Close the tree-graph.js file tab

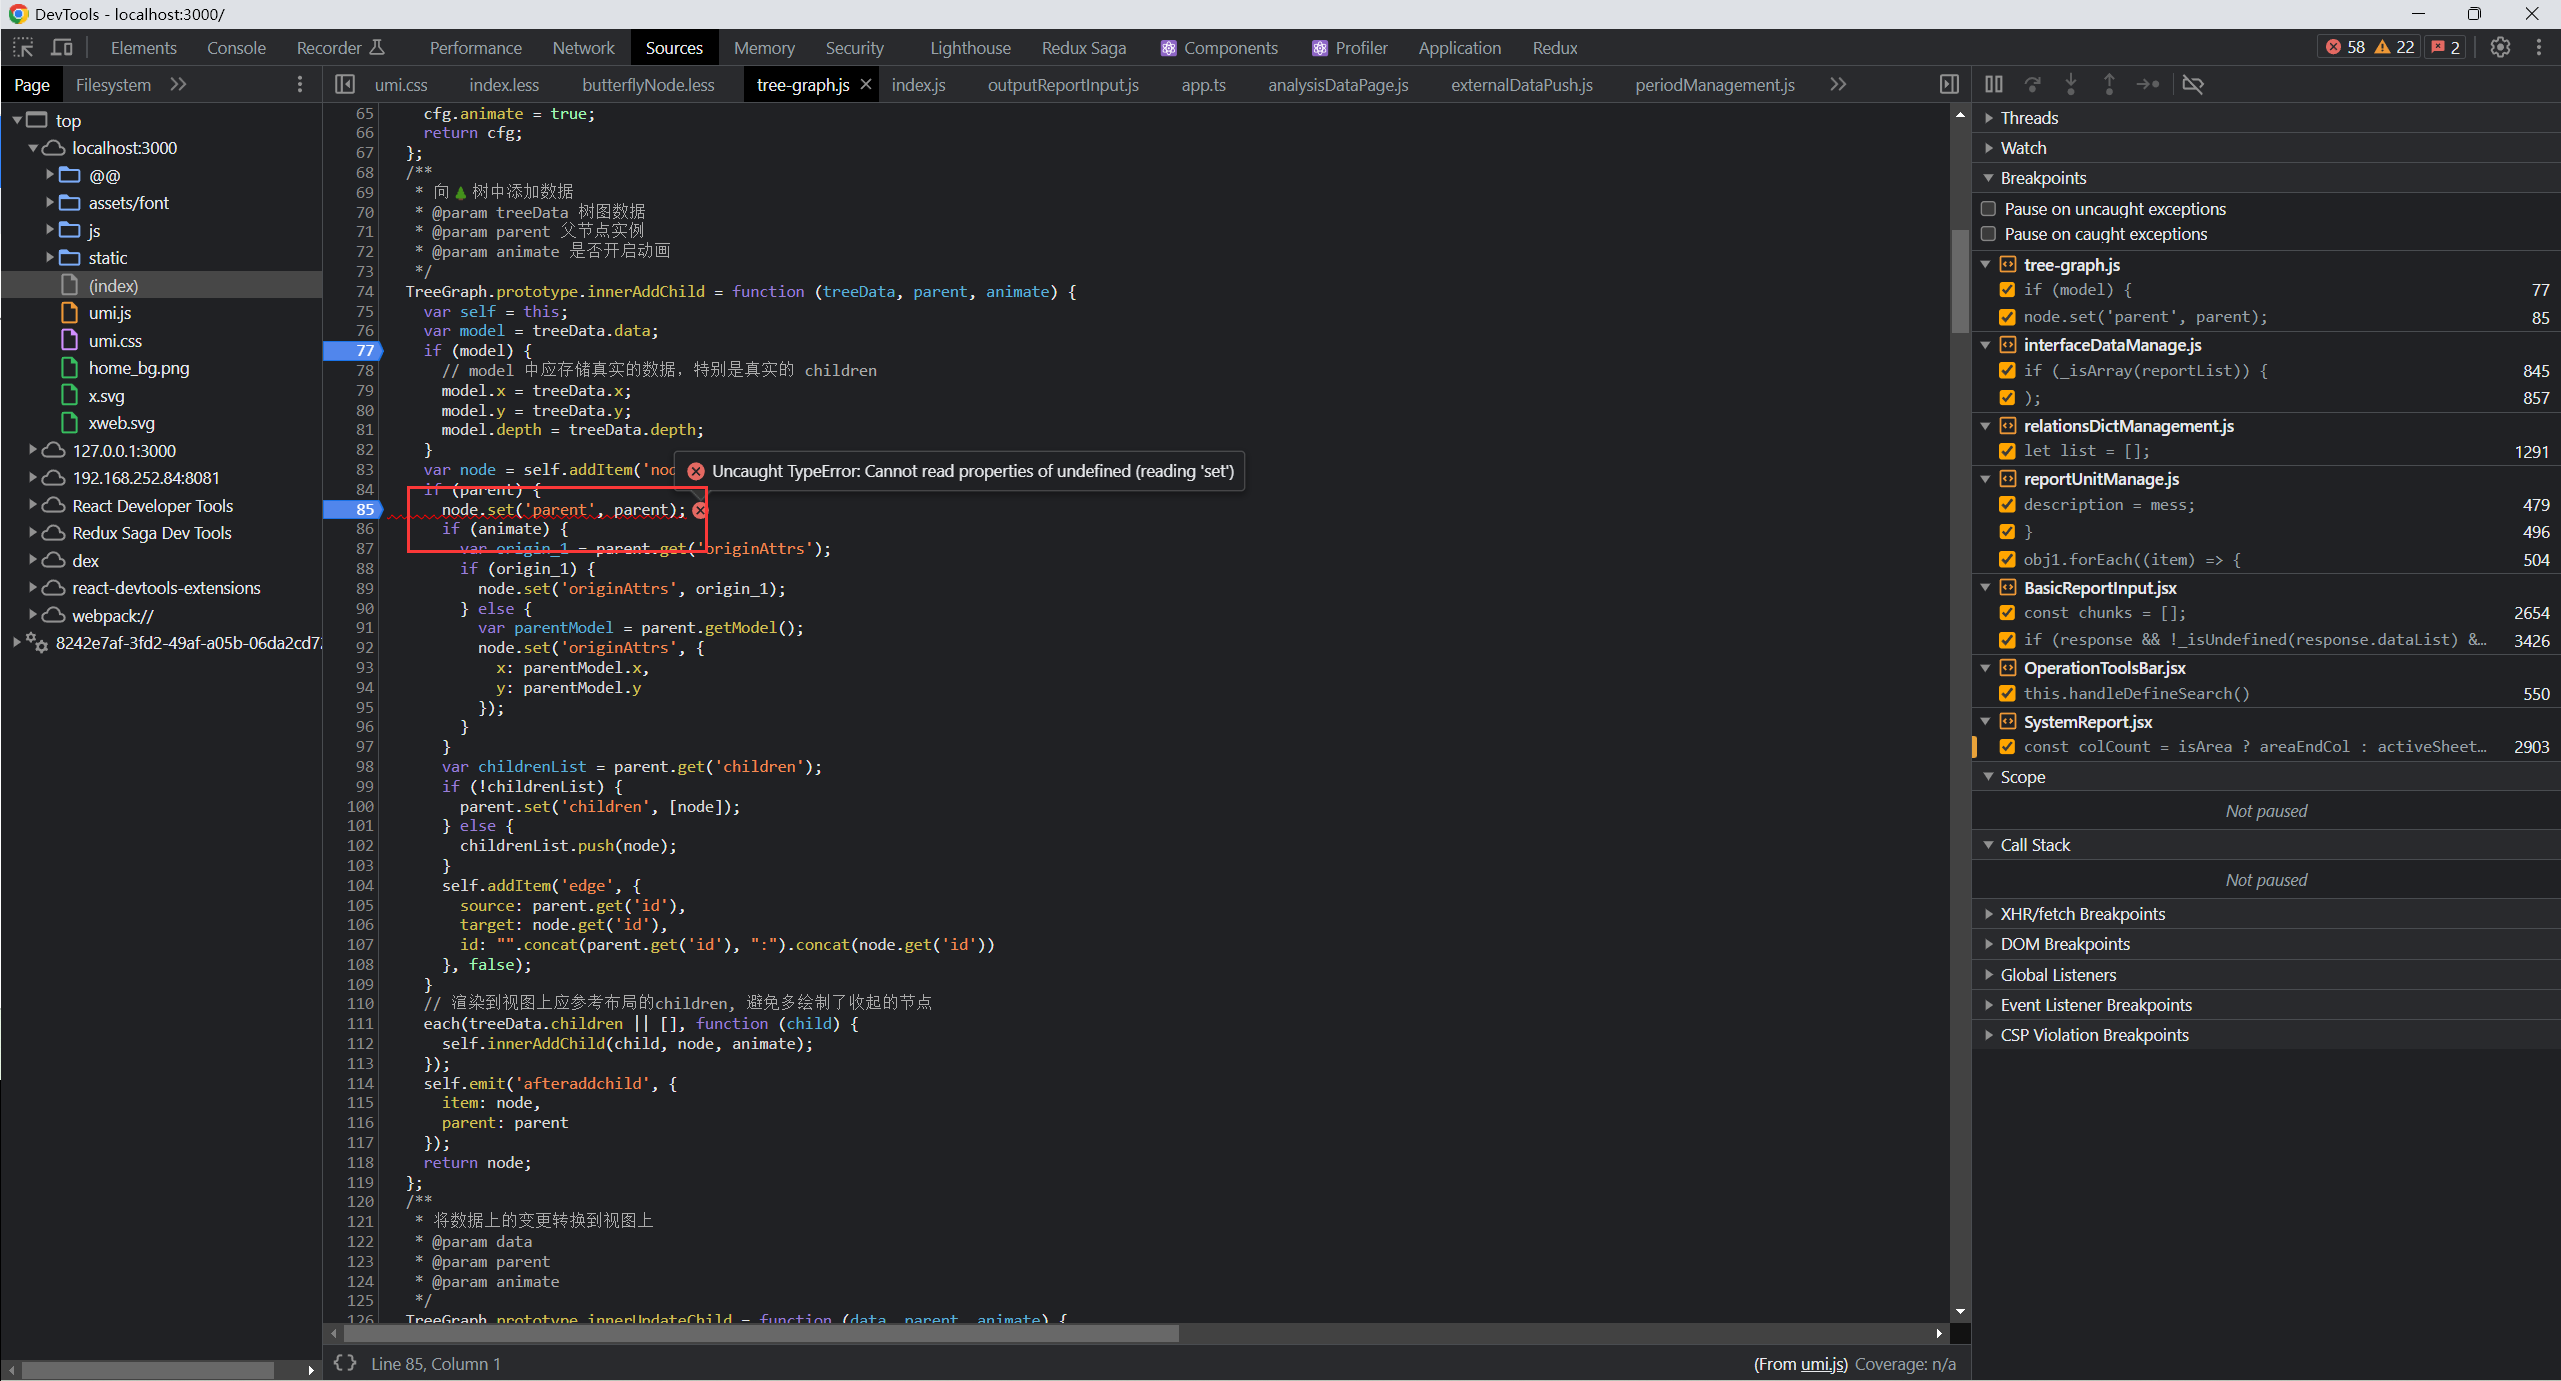click(866, 85)
